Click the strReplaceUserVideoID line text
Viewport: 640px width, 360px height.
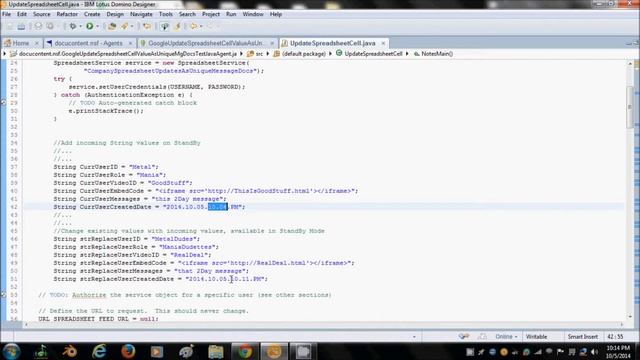(132, 255)
